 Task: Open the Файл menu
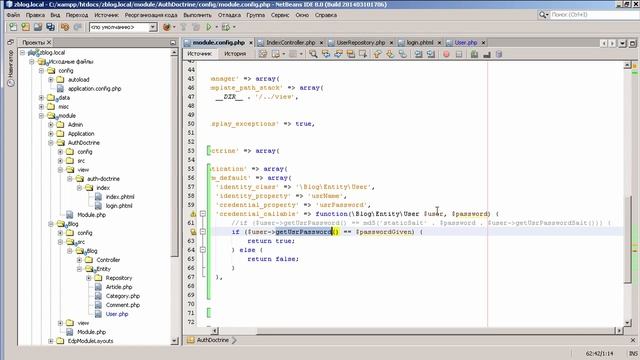13,15
